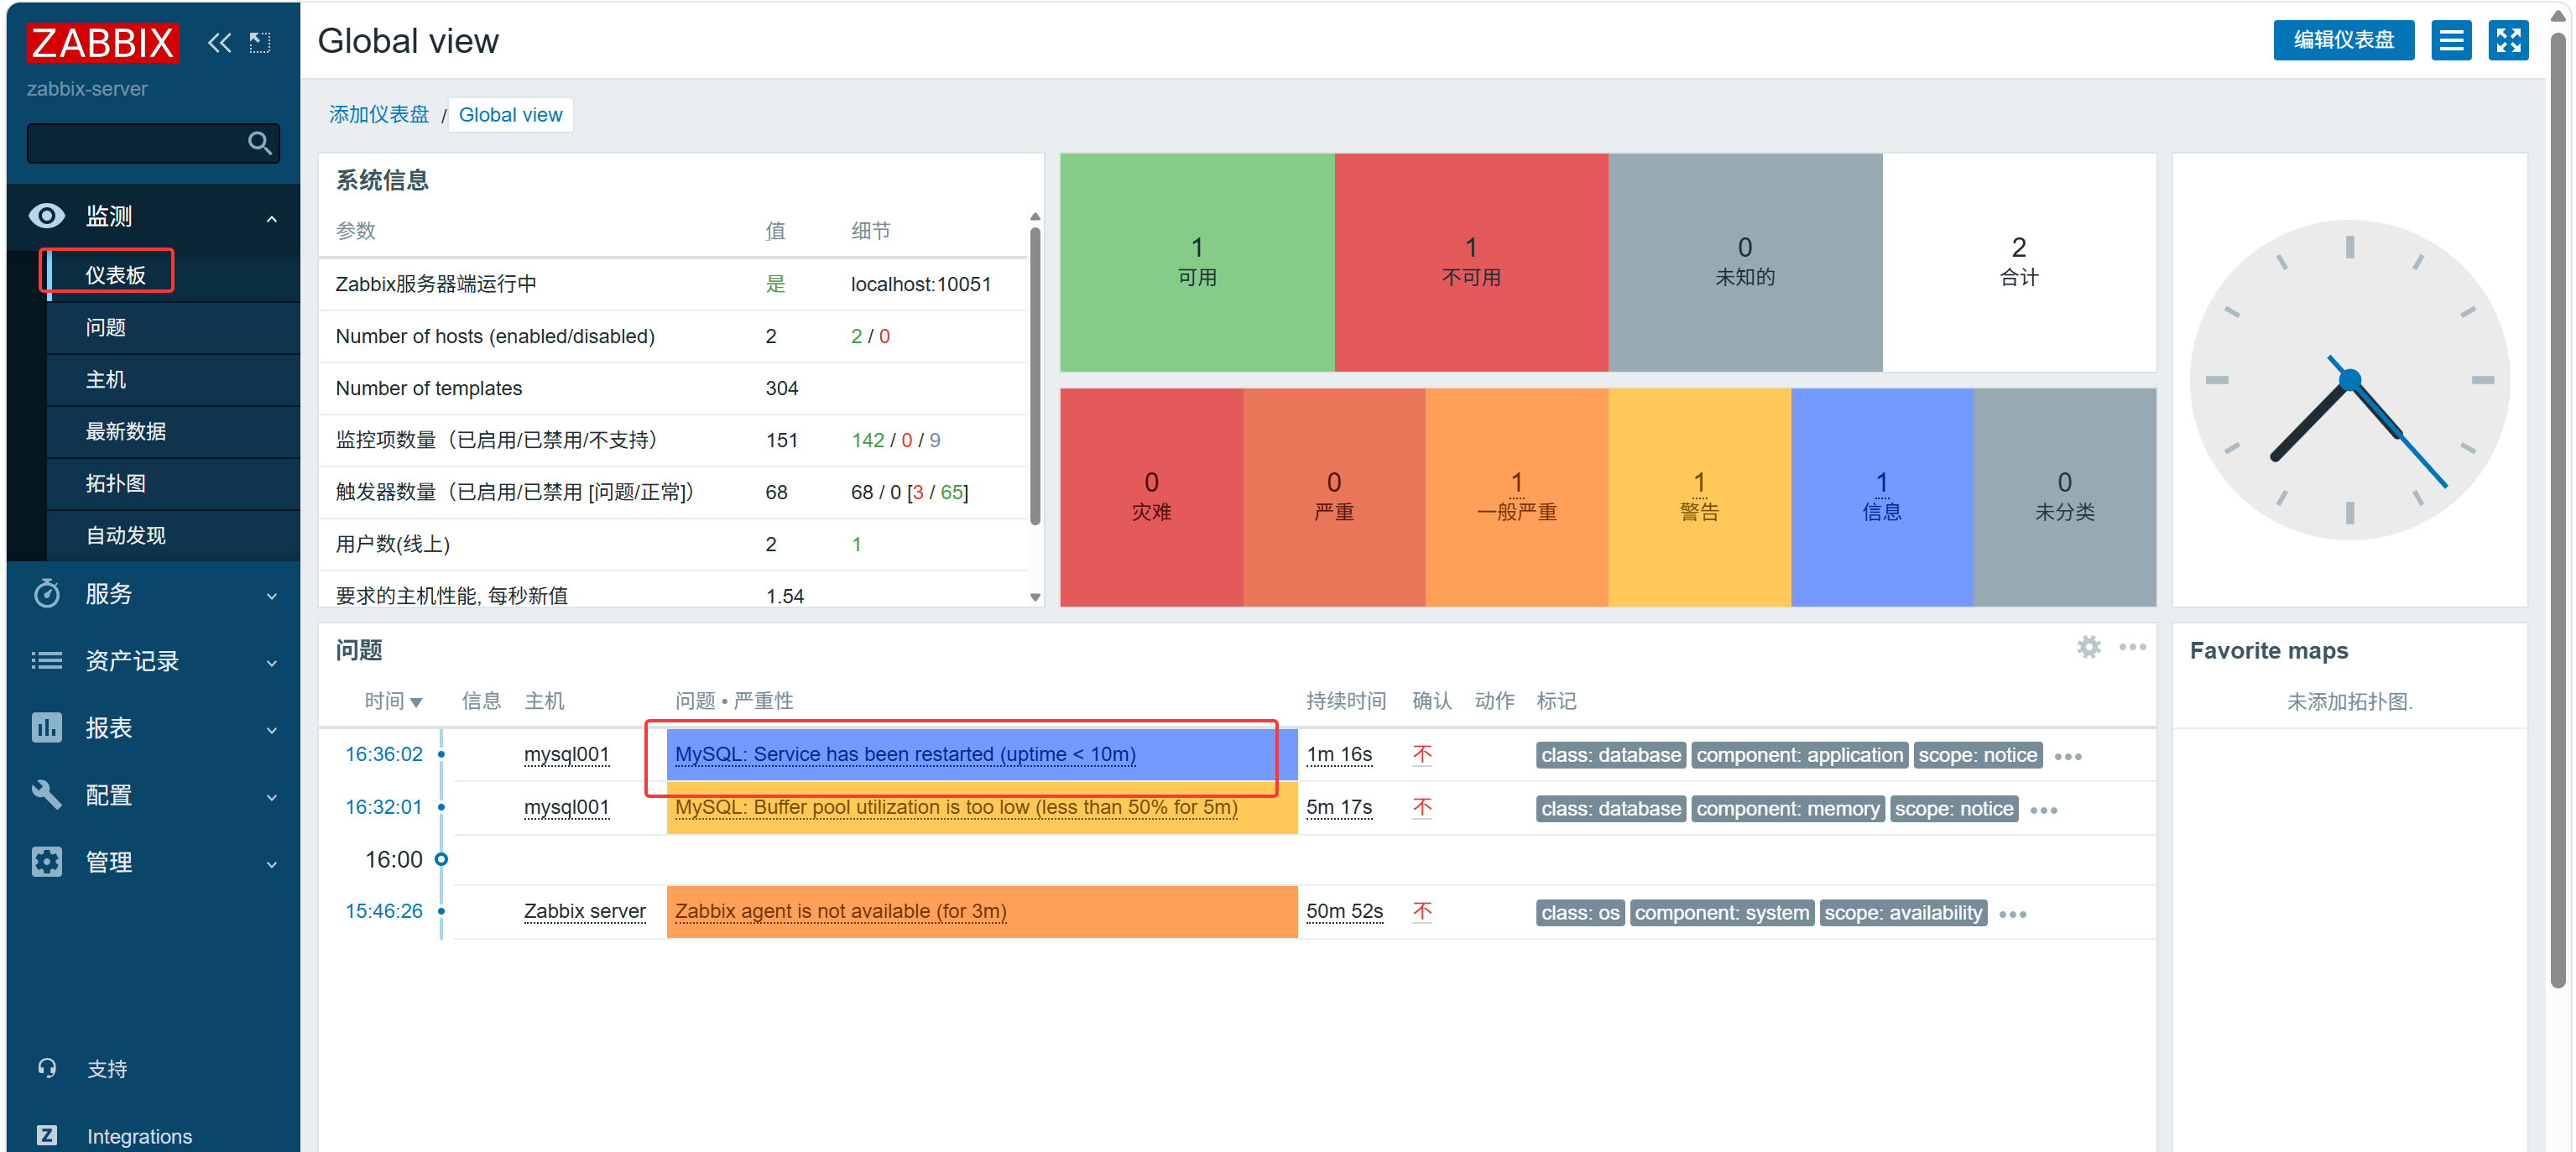Show more tags for MySQL restarted row
Screen dimensions: 2576x1152
click(x=2067, y=757)
